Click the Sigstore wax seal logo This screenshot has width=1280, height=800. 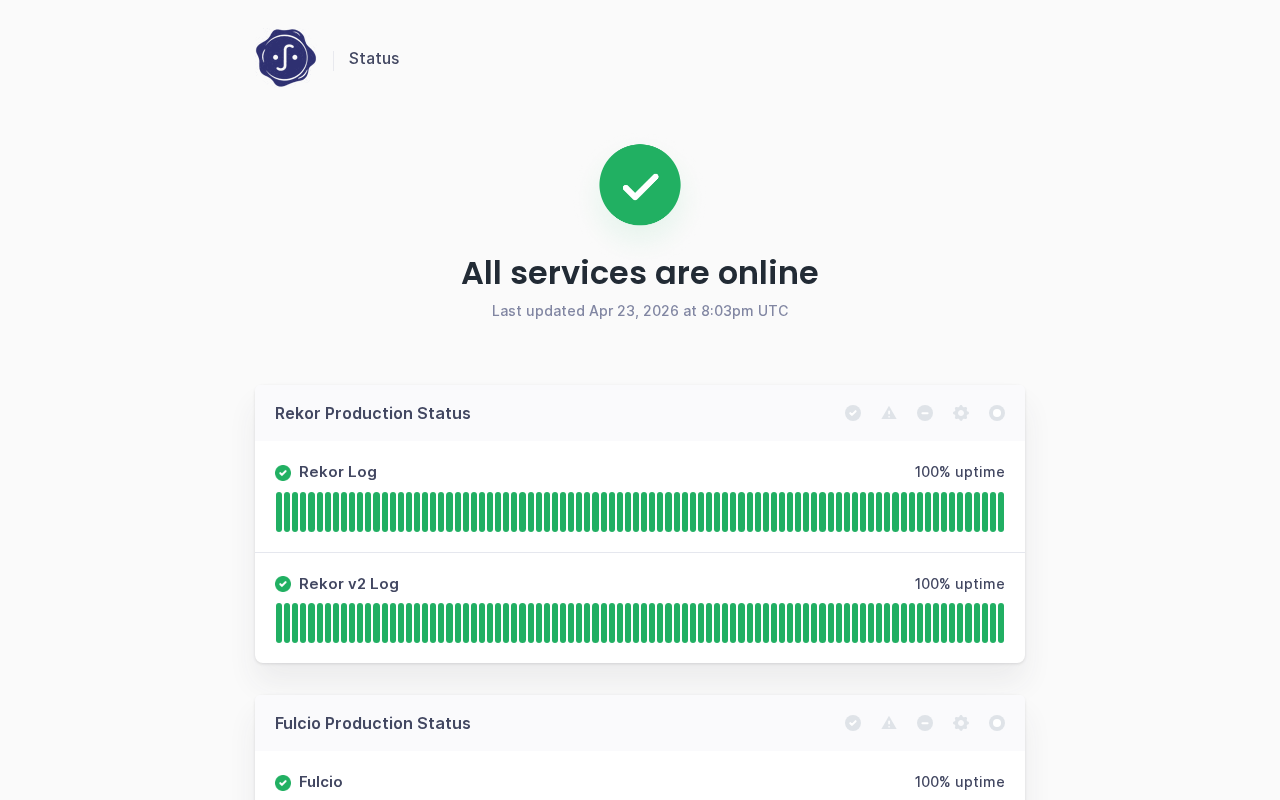(x=286, y=58)
